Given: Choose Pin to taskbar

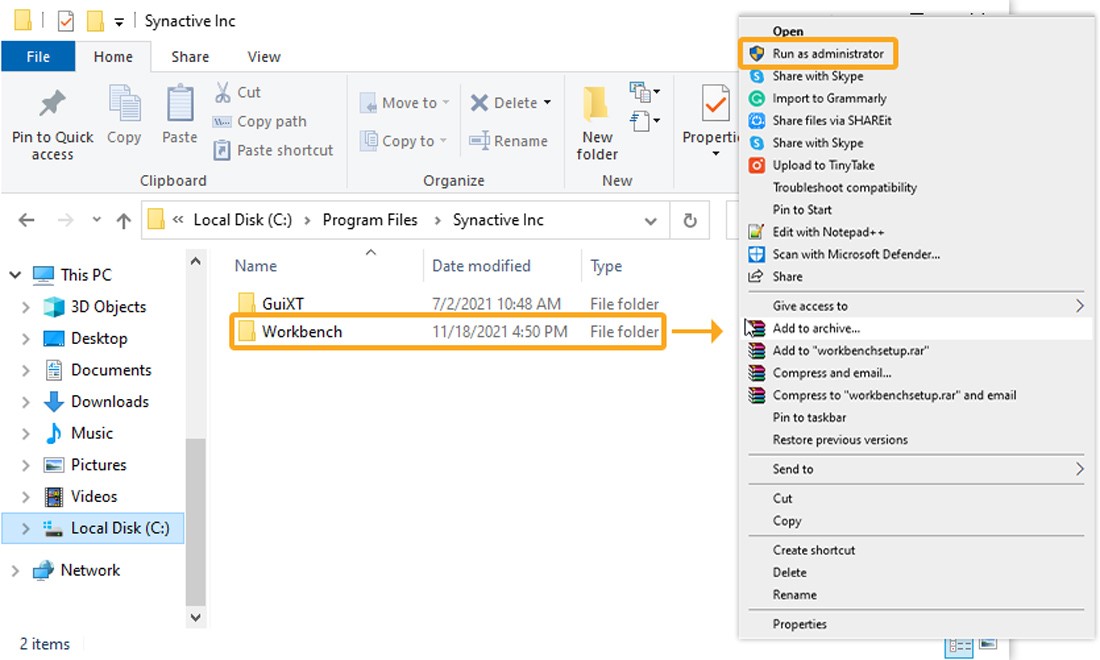Looking at the screenshot, I should pos(809,417).
